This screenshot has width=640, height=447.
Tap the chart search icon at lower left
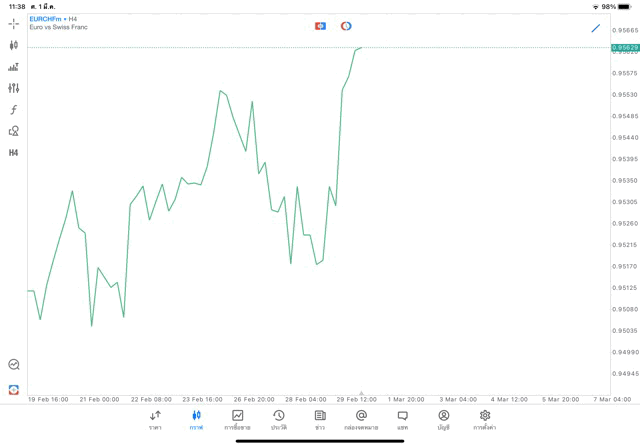13,365
